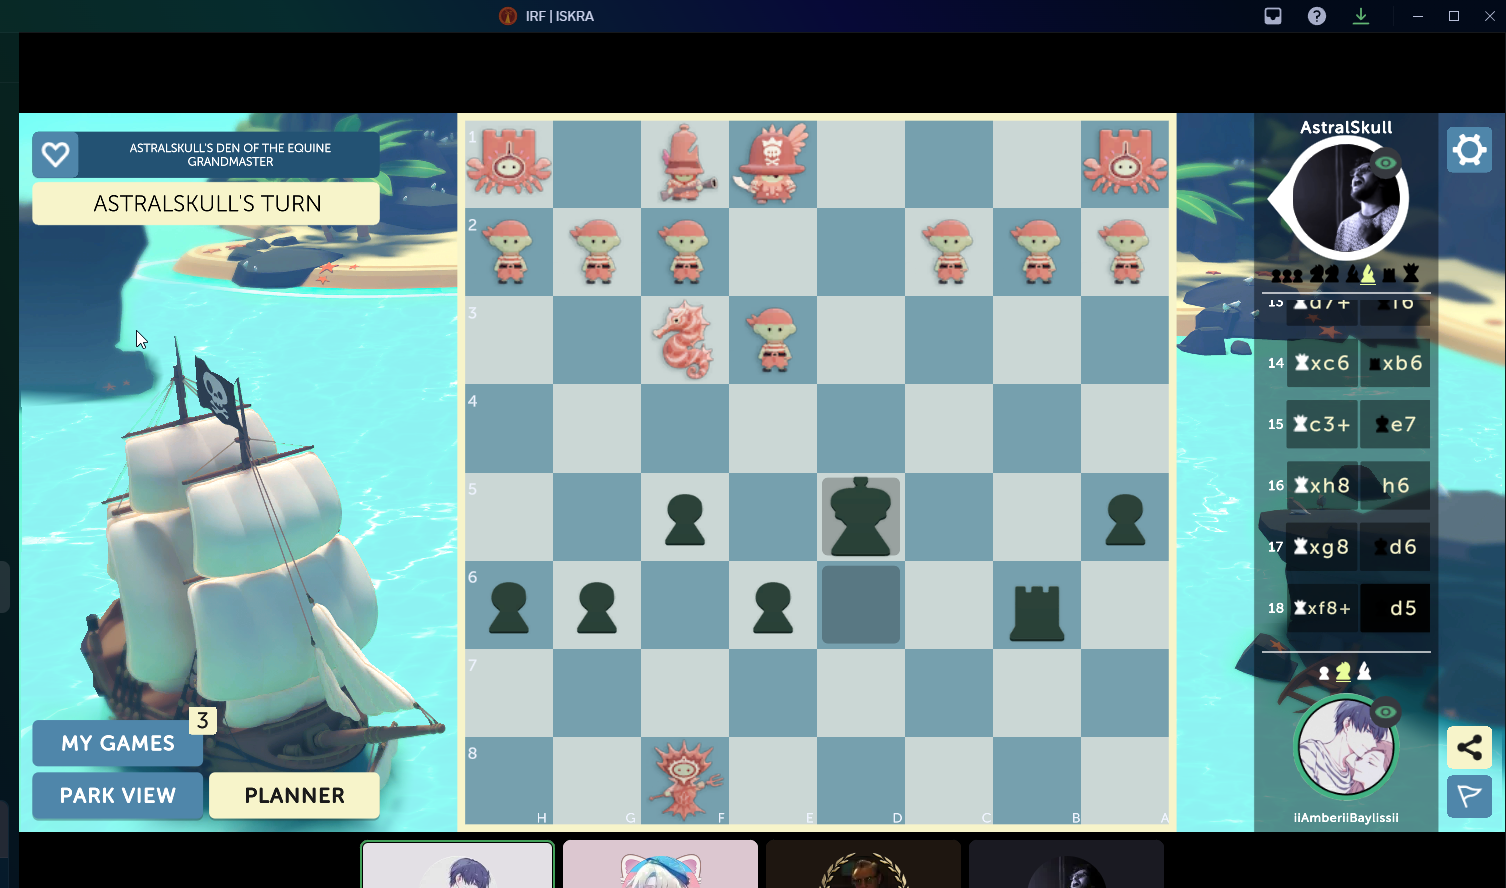The height and width of the screenshot is (888, 1506).
Task: Open MY GAMES list
Action: coord(118,743)
